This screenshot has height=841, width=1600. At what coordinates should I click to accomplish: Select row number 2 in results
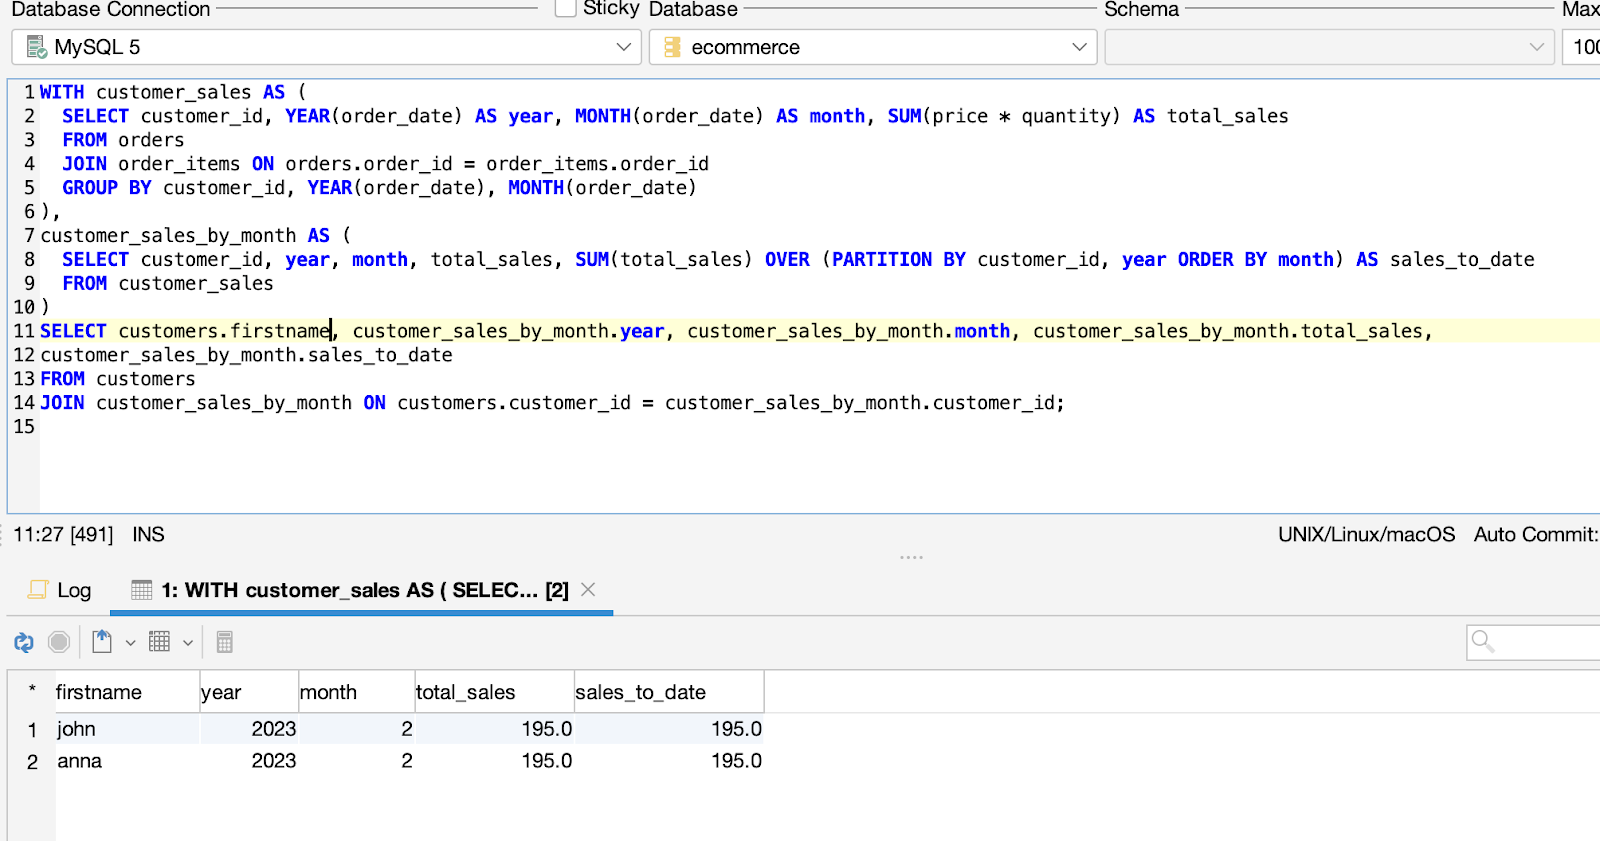tap(32, 762)
